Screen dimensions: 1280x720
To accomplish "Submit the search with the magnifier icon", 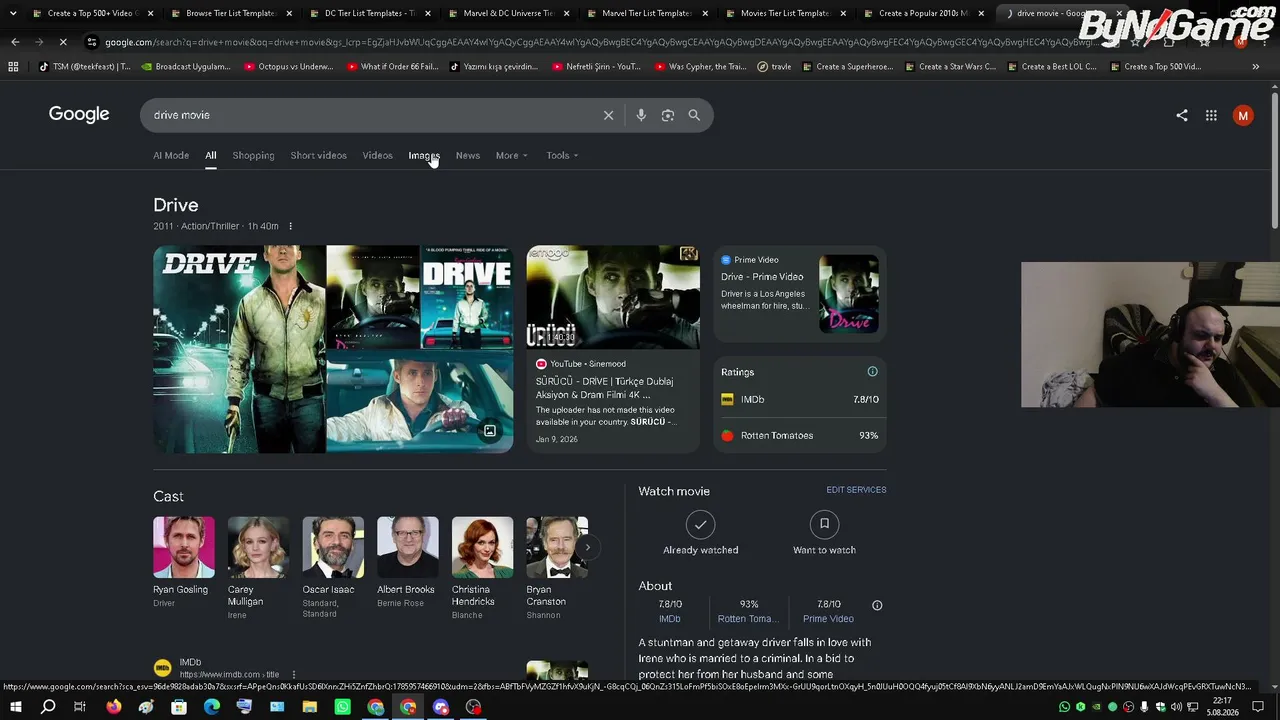I will [694, 115].
